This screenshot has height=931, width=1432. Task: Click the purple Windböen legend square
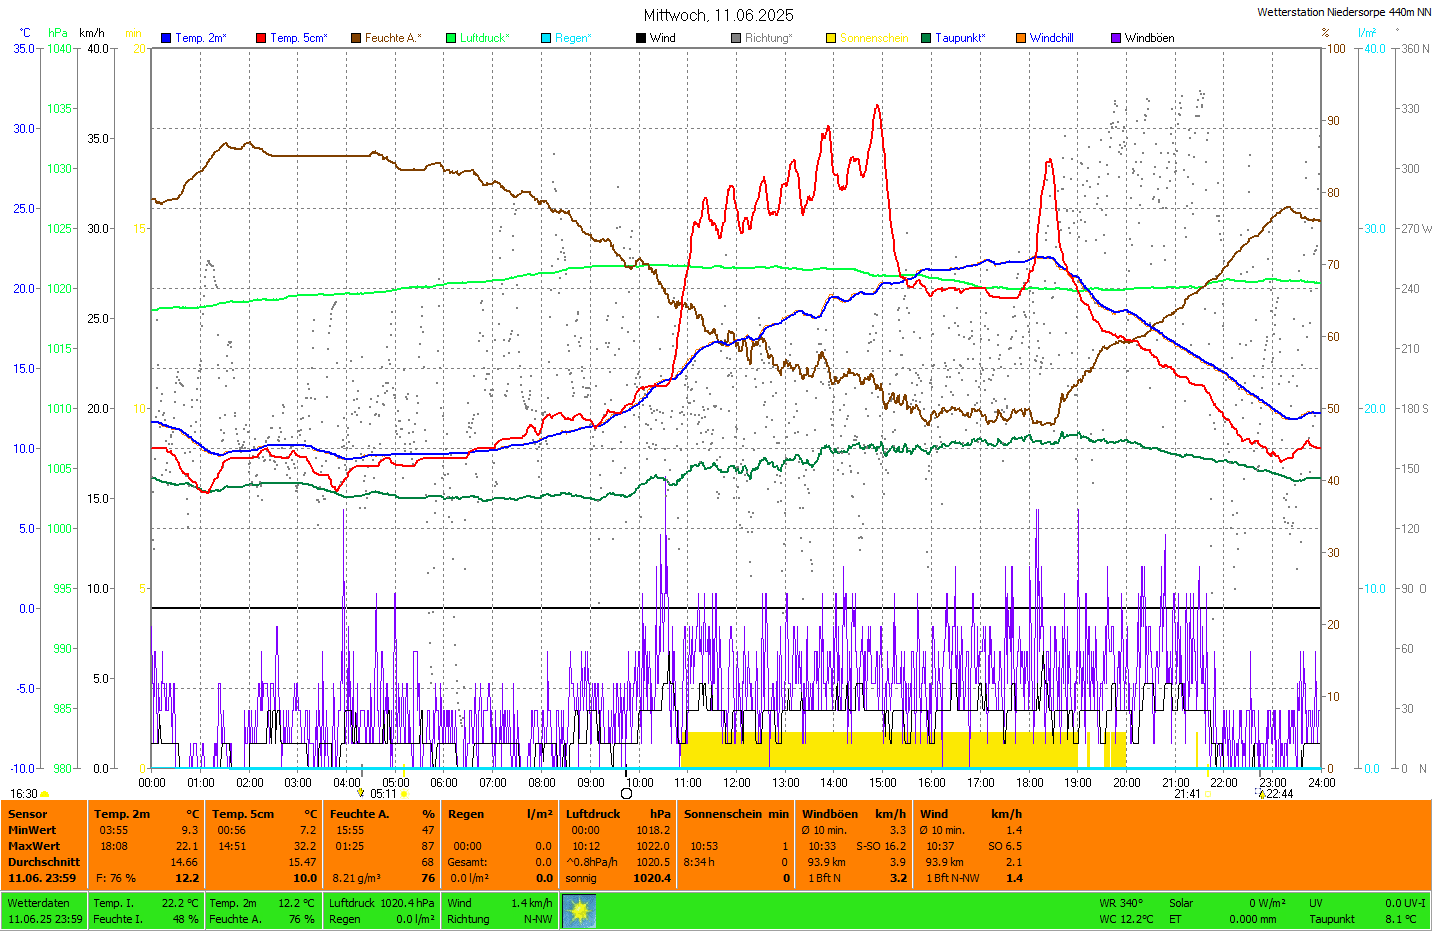pos(1116,38)
